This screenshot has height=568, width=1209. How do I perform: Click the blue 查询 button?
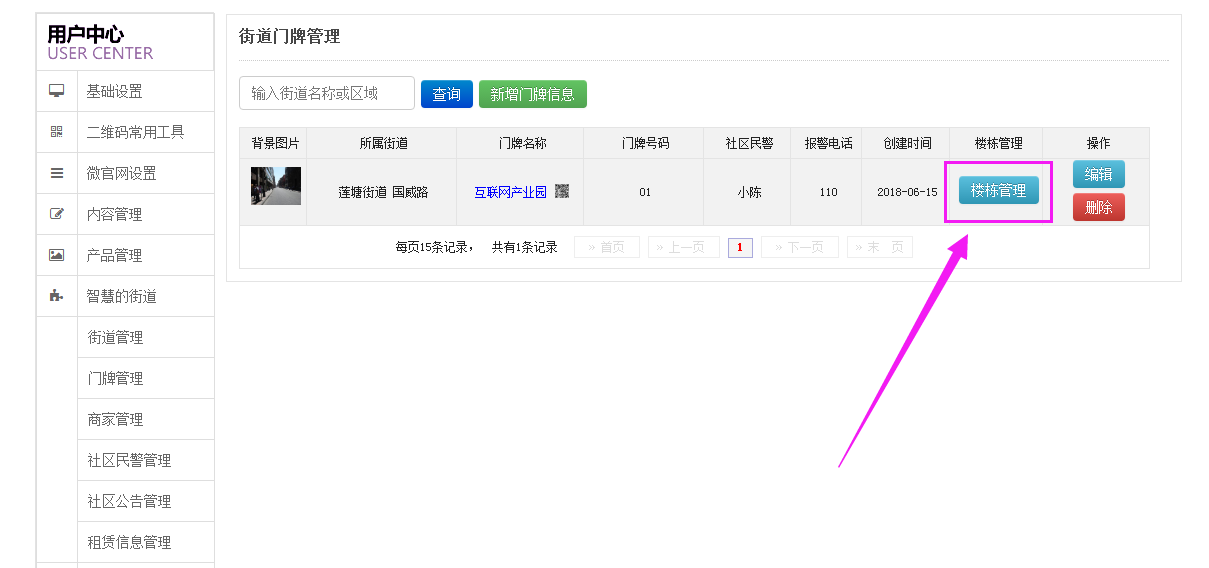click(x=447, y=94)
